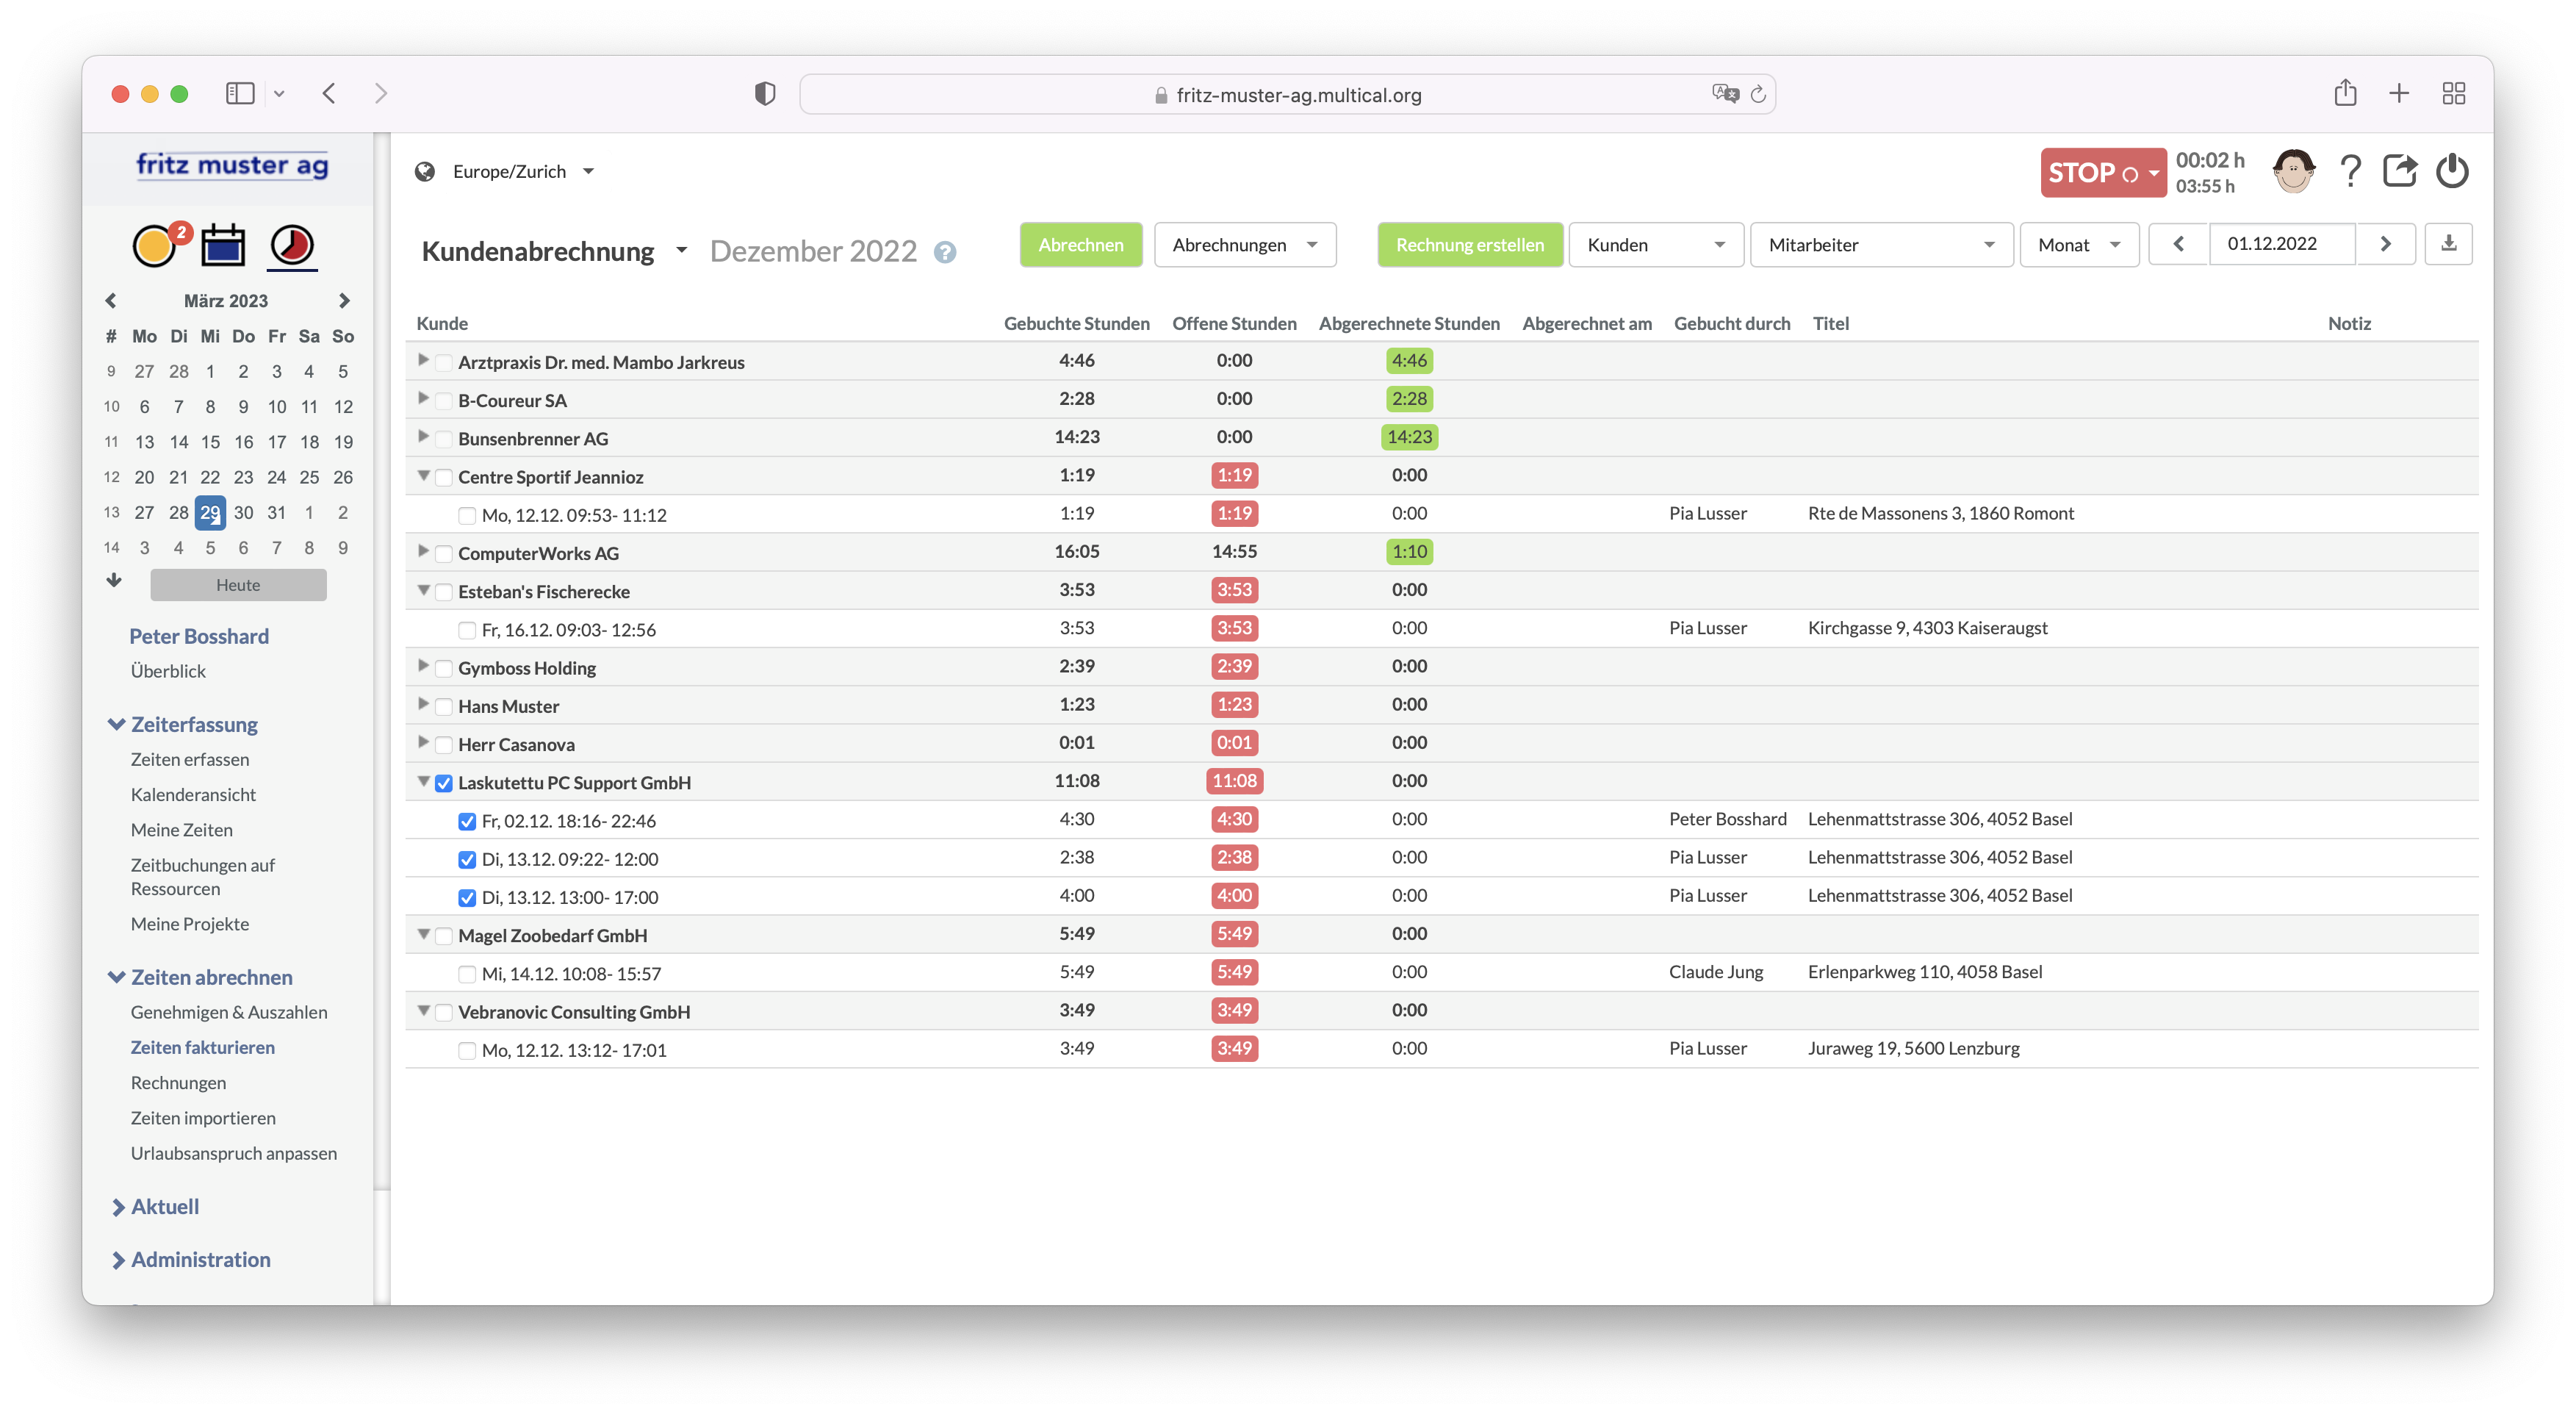Click the Safari privacy shield icon

765,94
